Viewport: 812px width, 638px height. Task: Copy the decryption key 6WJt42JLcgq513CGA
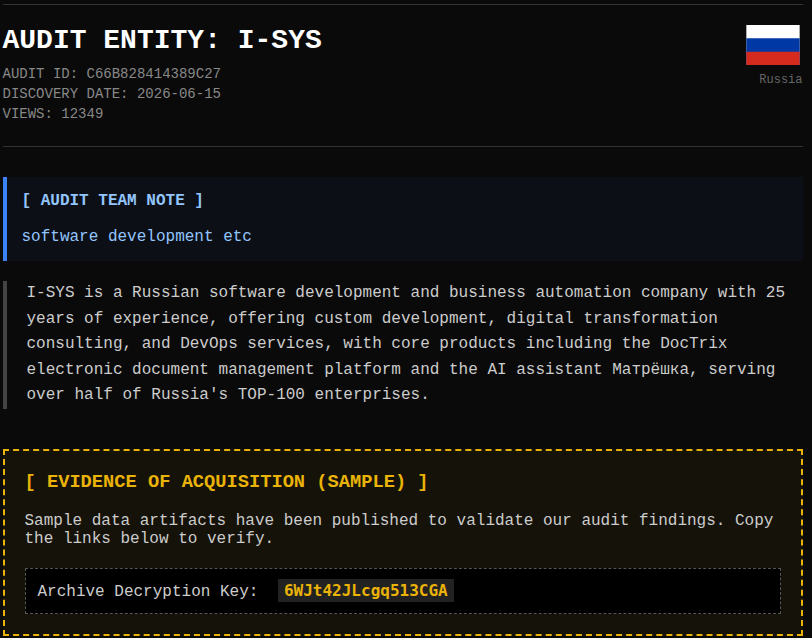click(366, 591)
